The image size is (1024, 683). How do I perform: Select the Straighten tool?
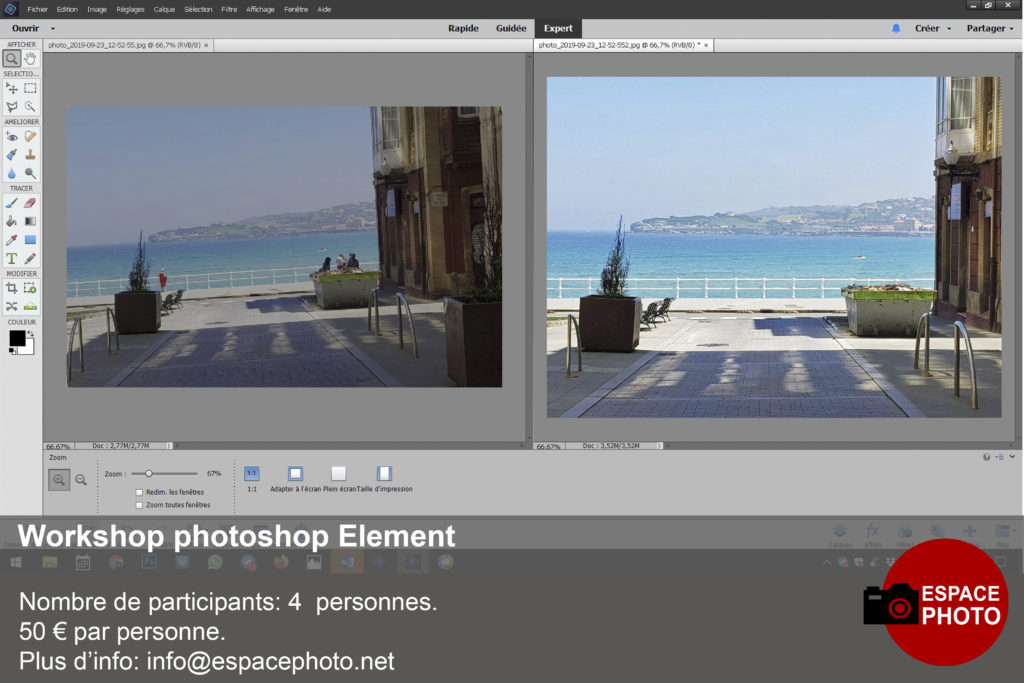[30, 306]
